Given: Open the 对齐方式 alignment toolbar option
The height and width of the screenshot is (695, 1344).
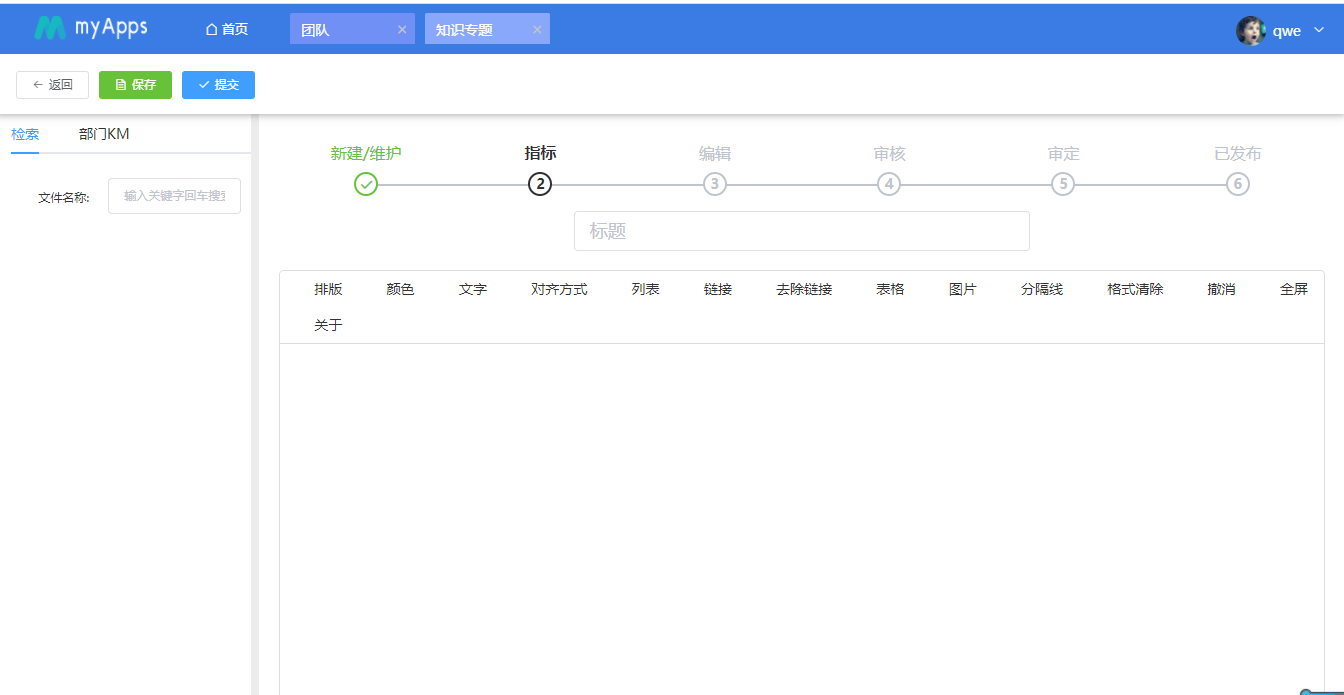Looking at the screenshot, I should pyautogui.click(x=559, y=289).
